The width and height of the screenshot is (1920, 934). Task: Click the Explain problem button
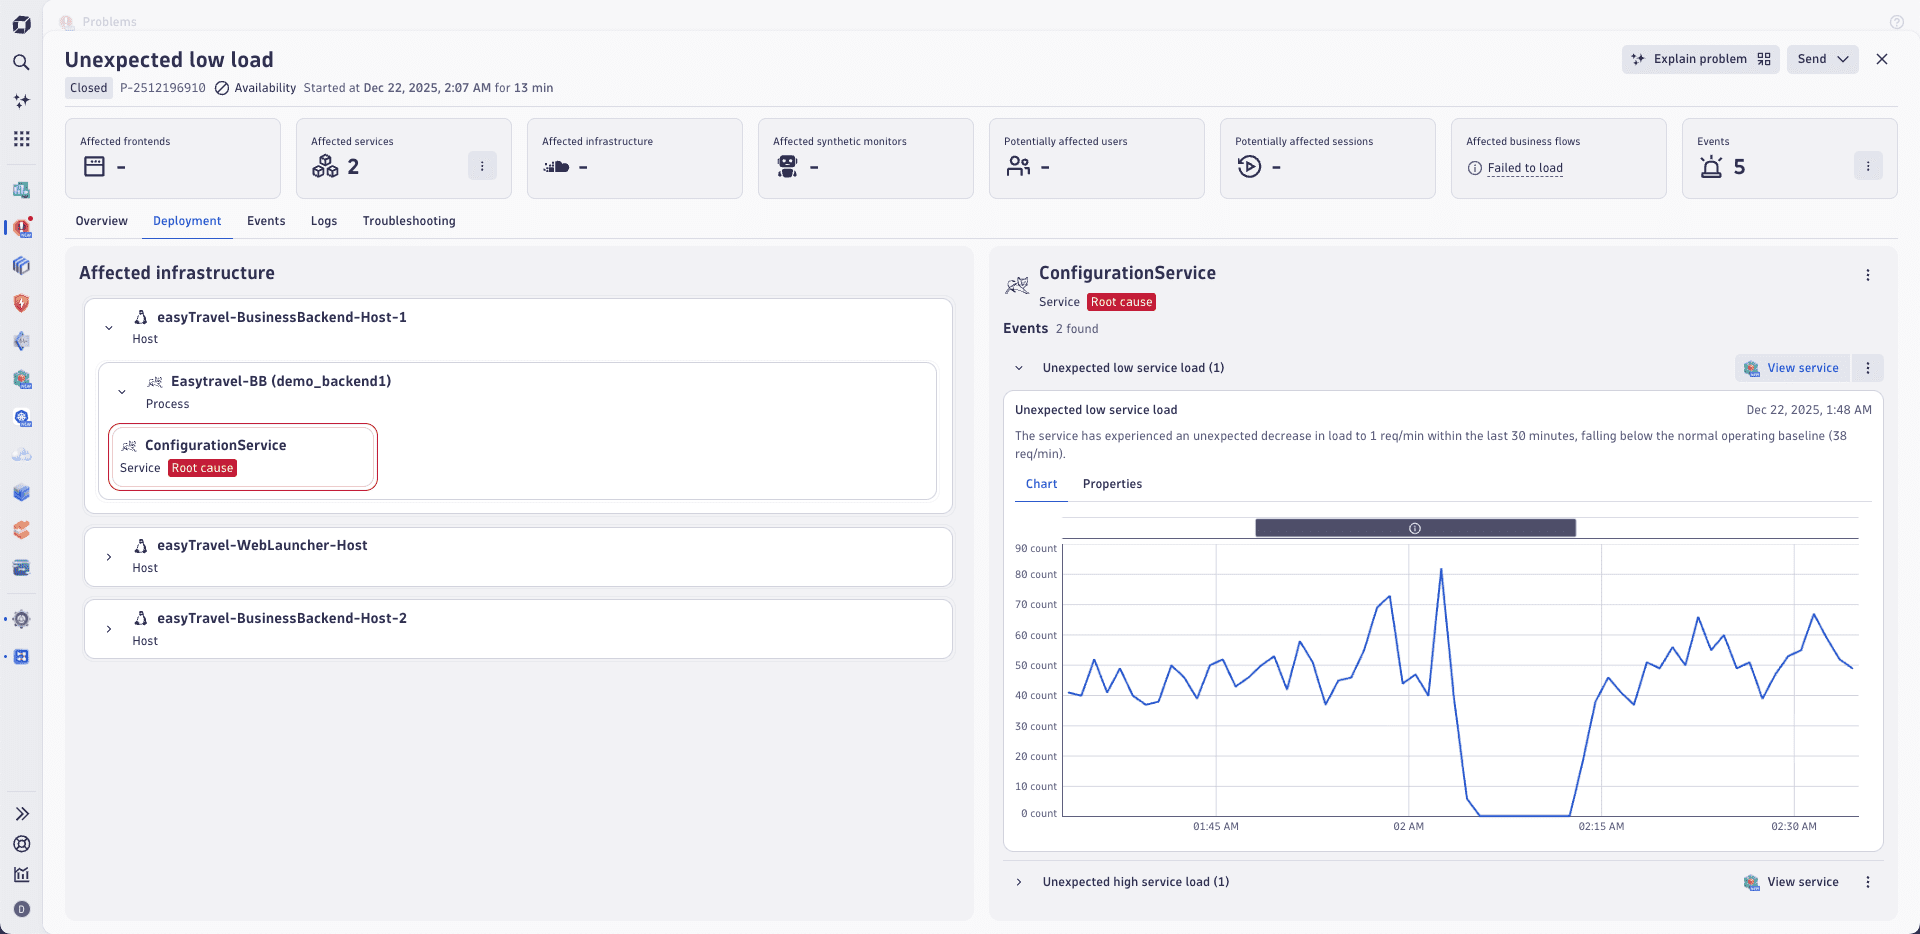tap(1700, 59)
